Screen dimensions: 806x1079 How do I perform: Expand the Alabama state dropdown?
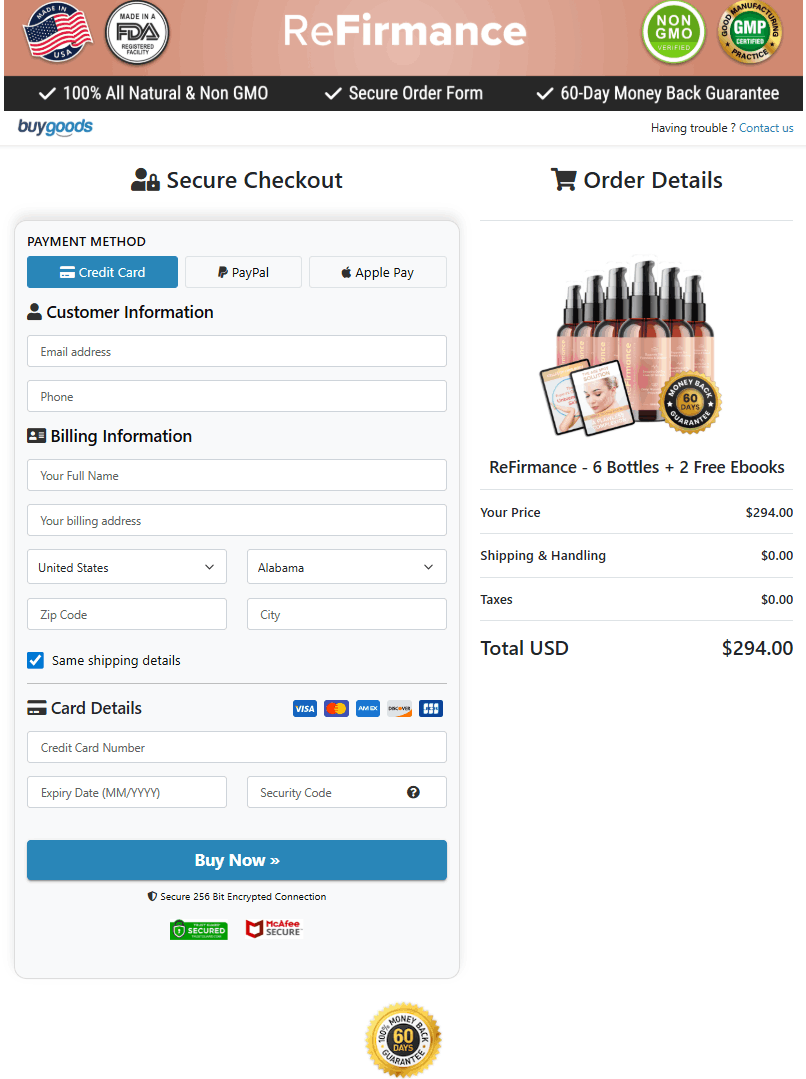coord(346,567)
